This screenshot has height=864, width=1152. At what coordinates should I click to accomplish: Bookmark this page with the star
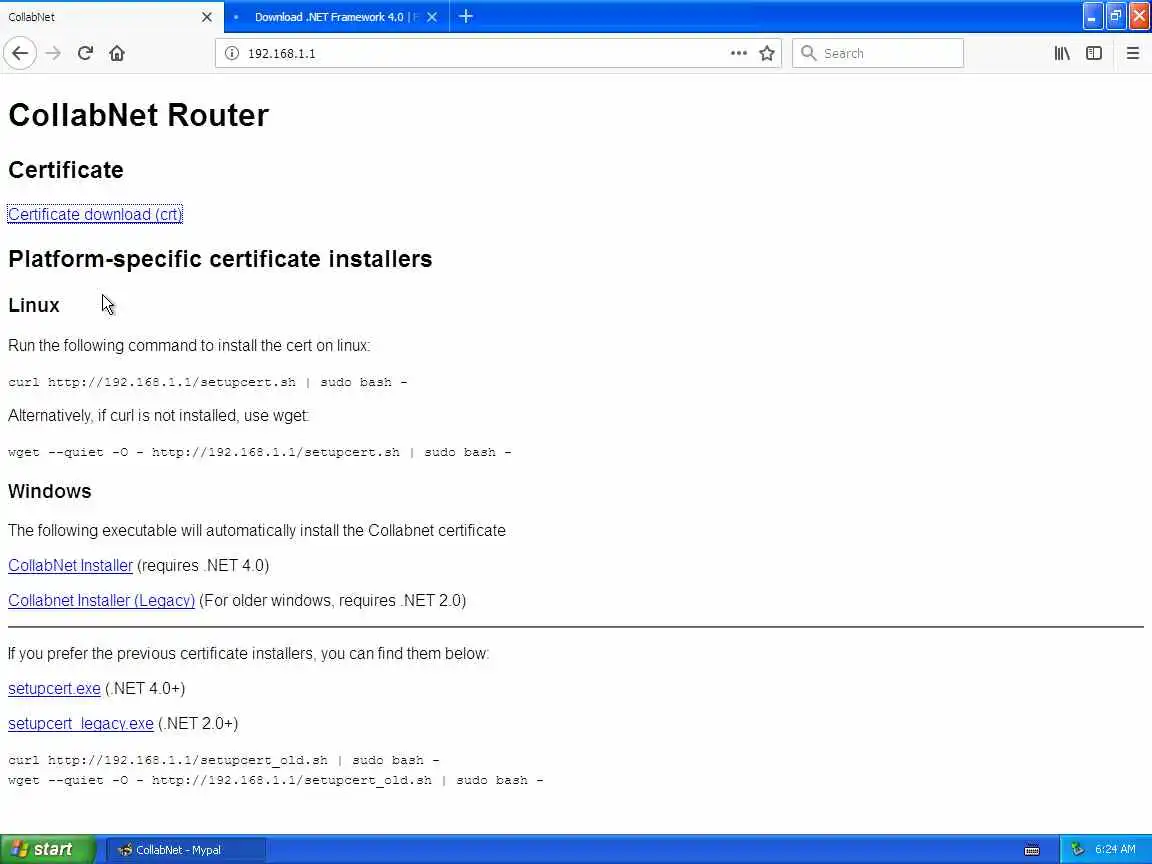tap(767, 53)
